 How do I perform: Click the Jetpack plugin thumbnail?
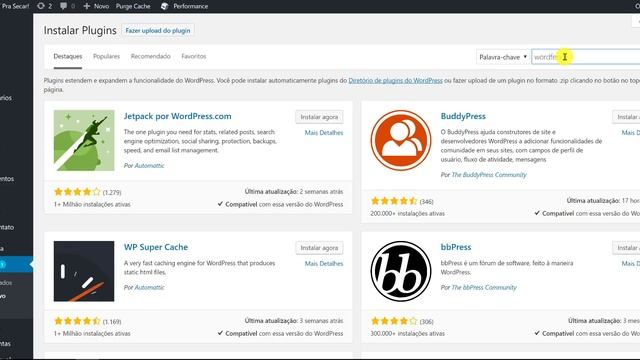(84, 140)
